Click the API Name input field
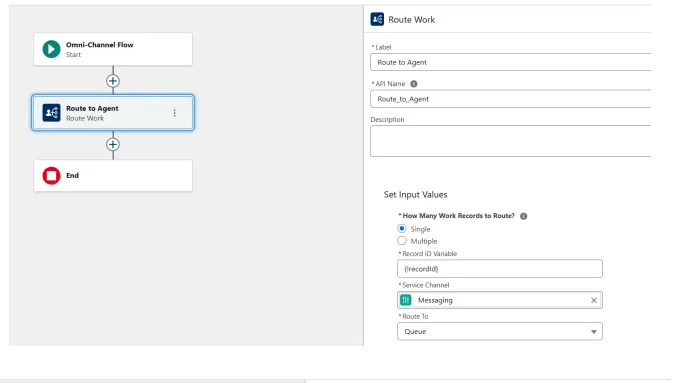Screen dimensions: 688x383 (511, 99)
